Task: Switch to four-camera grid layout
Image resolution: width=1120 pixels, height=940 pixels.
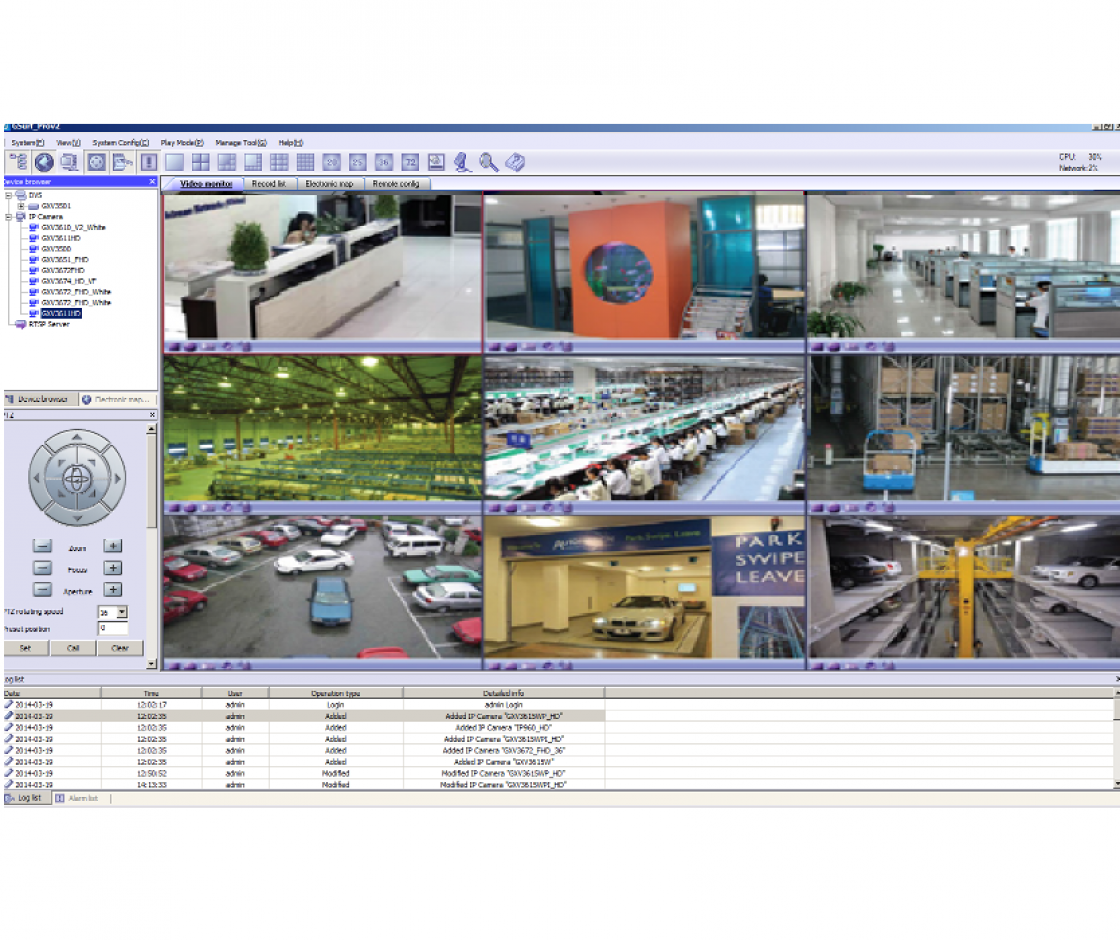Action: [x=201, y=162]
